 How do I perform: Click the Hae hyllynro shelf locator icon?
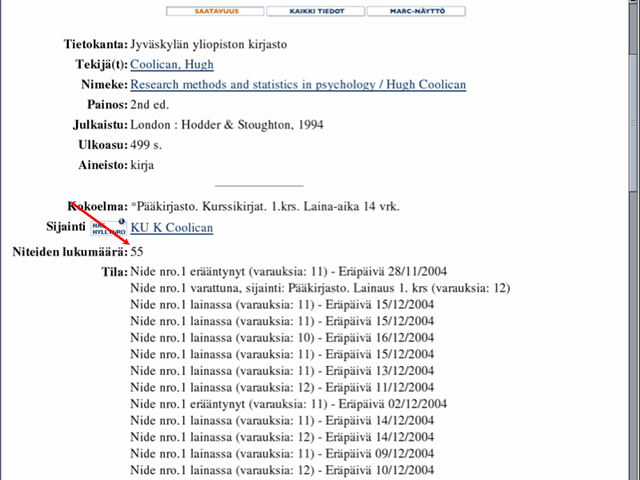click(109, 228)
